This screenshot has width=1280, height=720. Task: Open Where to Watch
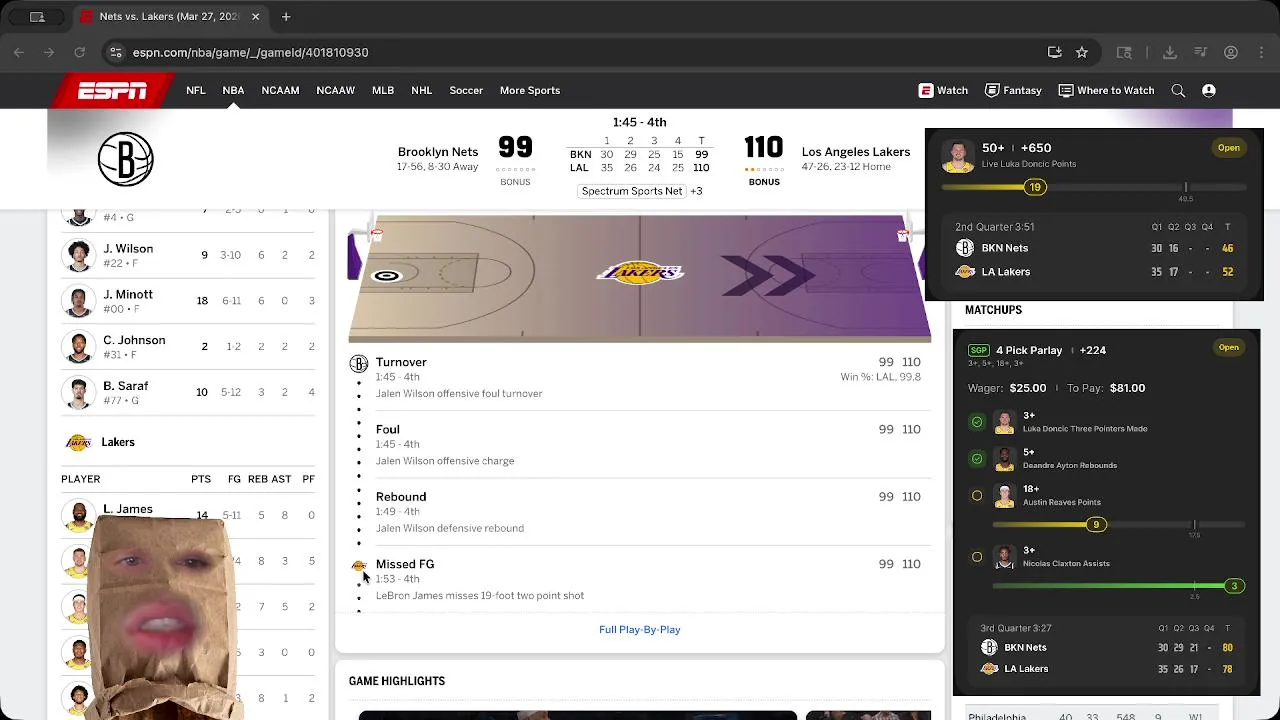[1106, 90]
